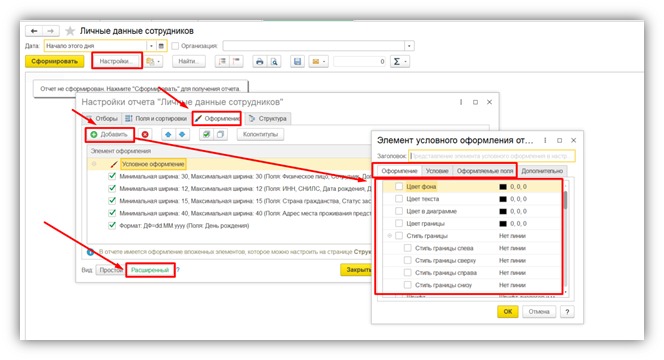Open print preview icon
Screen dimensions: 664x360
pyautogui.click(x=274, y=61)
